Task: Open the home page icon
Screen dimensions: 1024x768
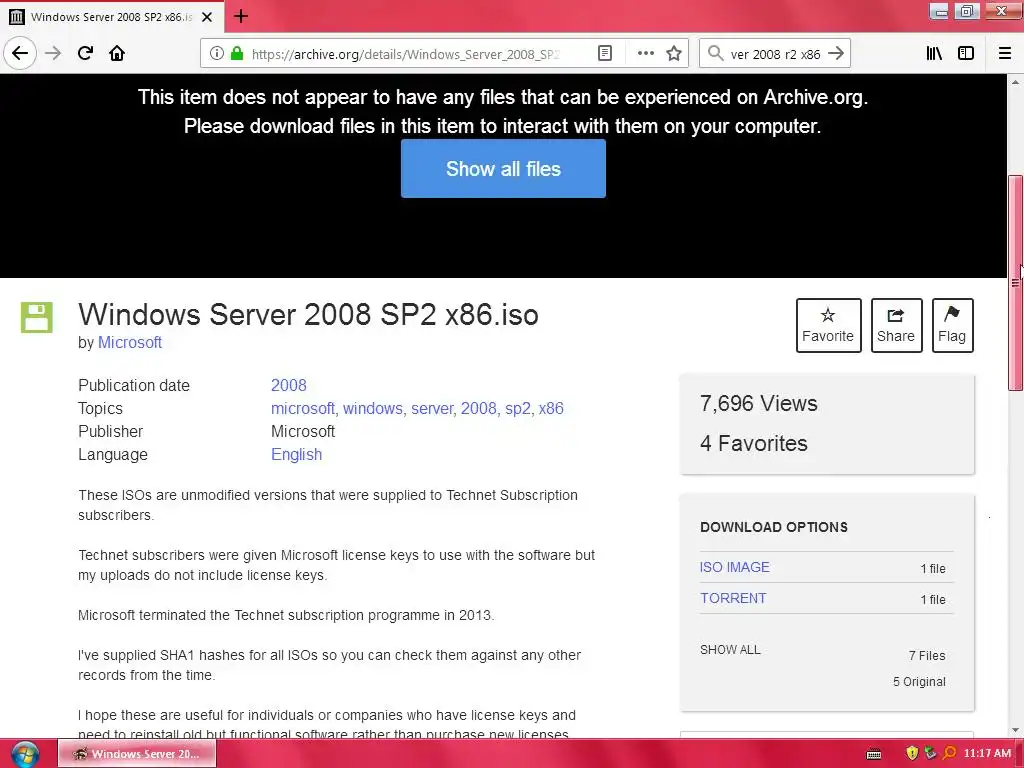Action: click(x=117, y=53)
